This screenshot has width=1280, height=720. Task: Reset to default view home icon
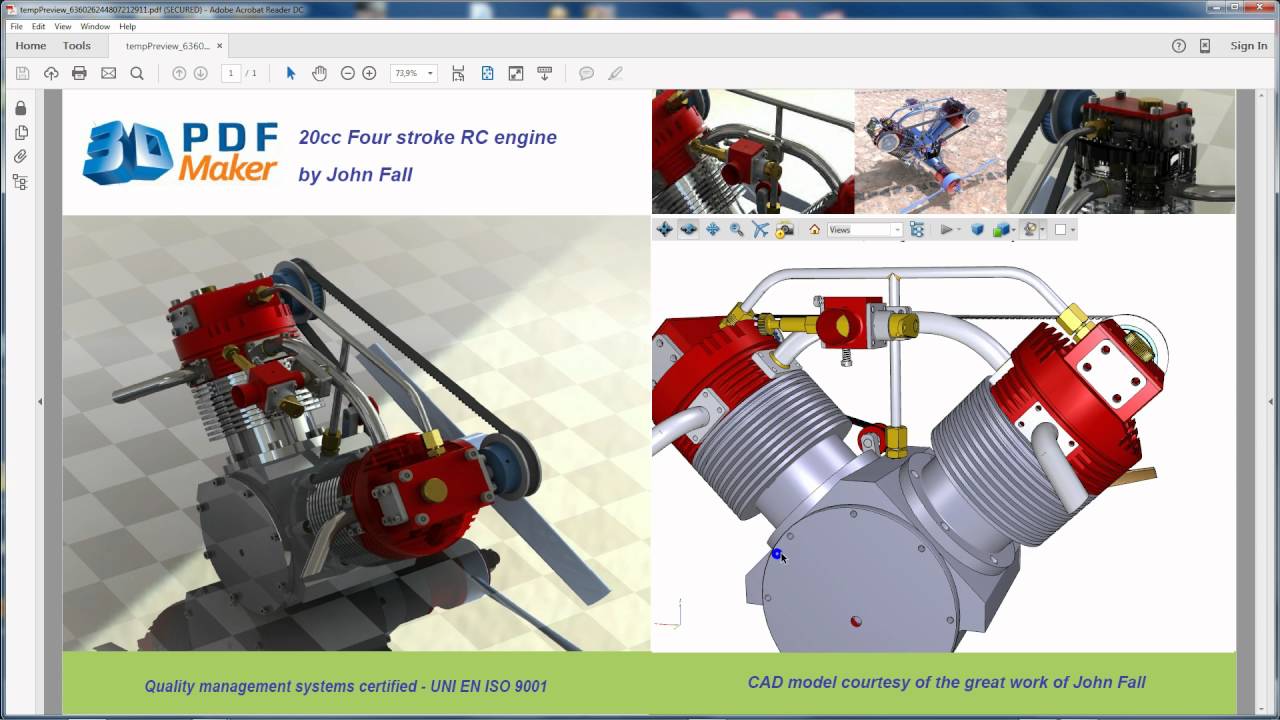[x=814, y=229]
